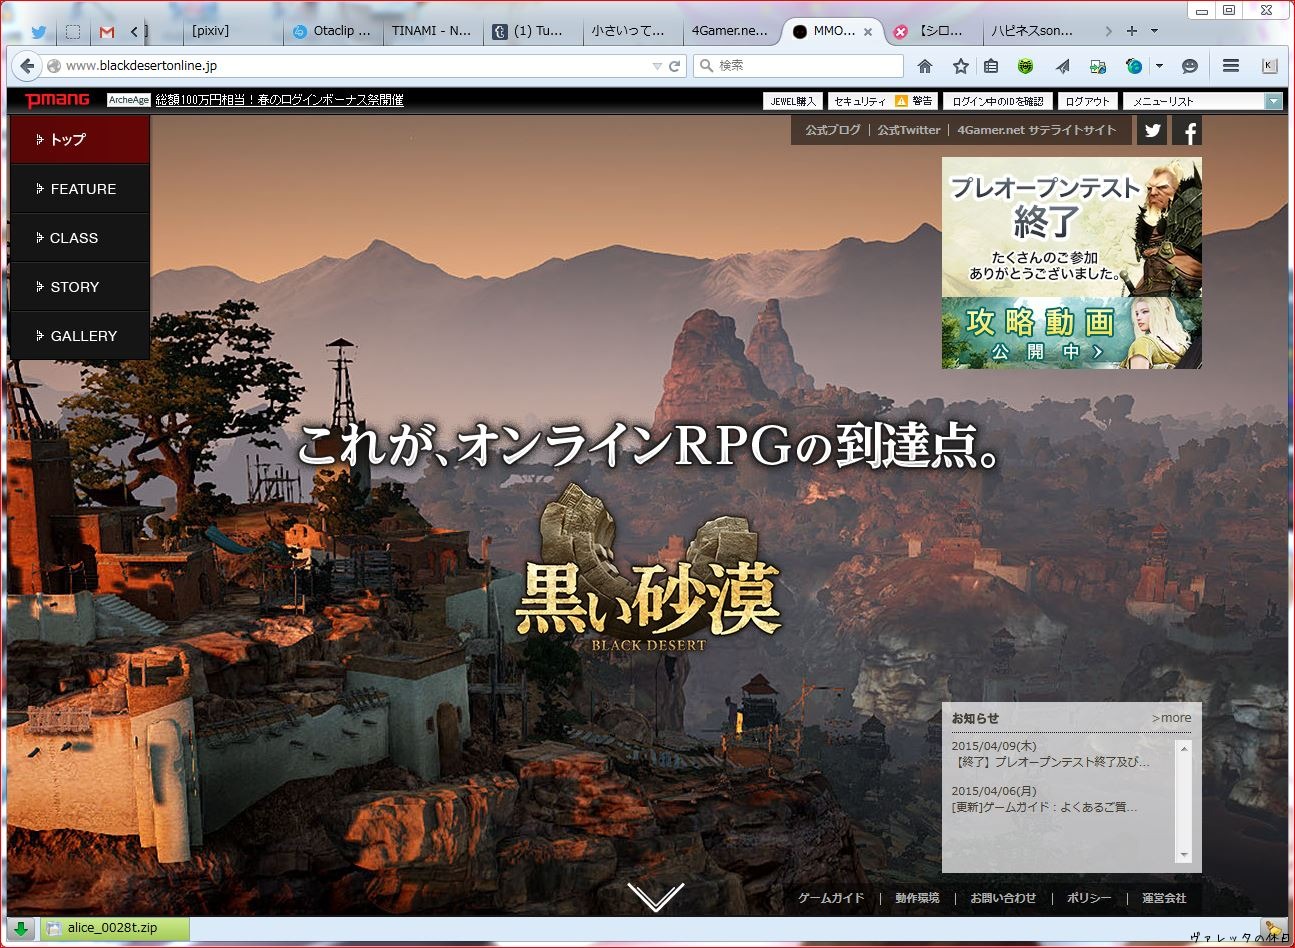Open 4Gamer.net サテライトサイト link
Screen dimensions: 1295x948
(x=1036, y=130)
